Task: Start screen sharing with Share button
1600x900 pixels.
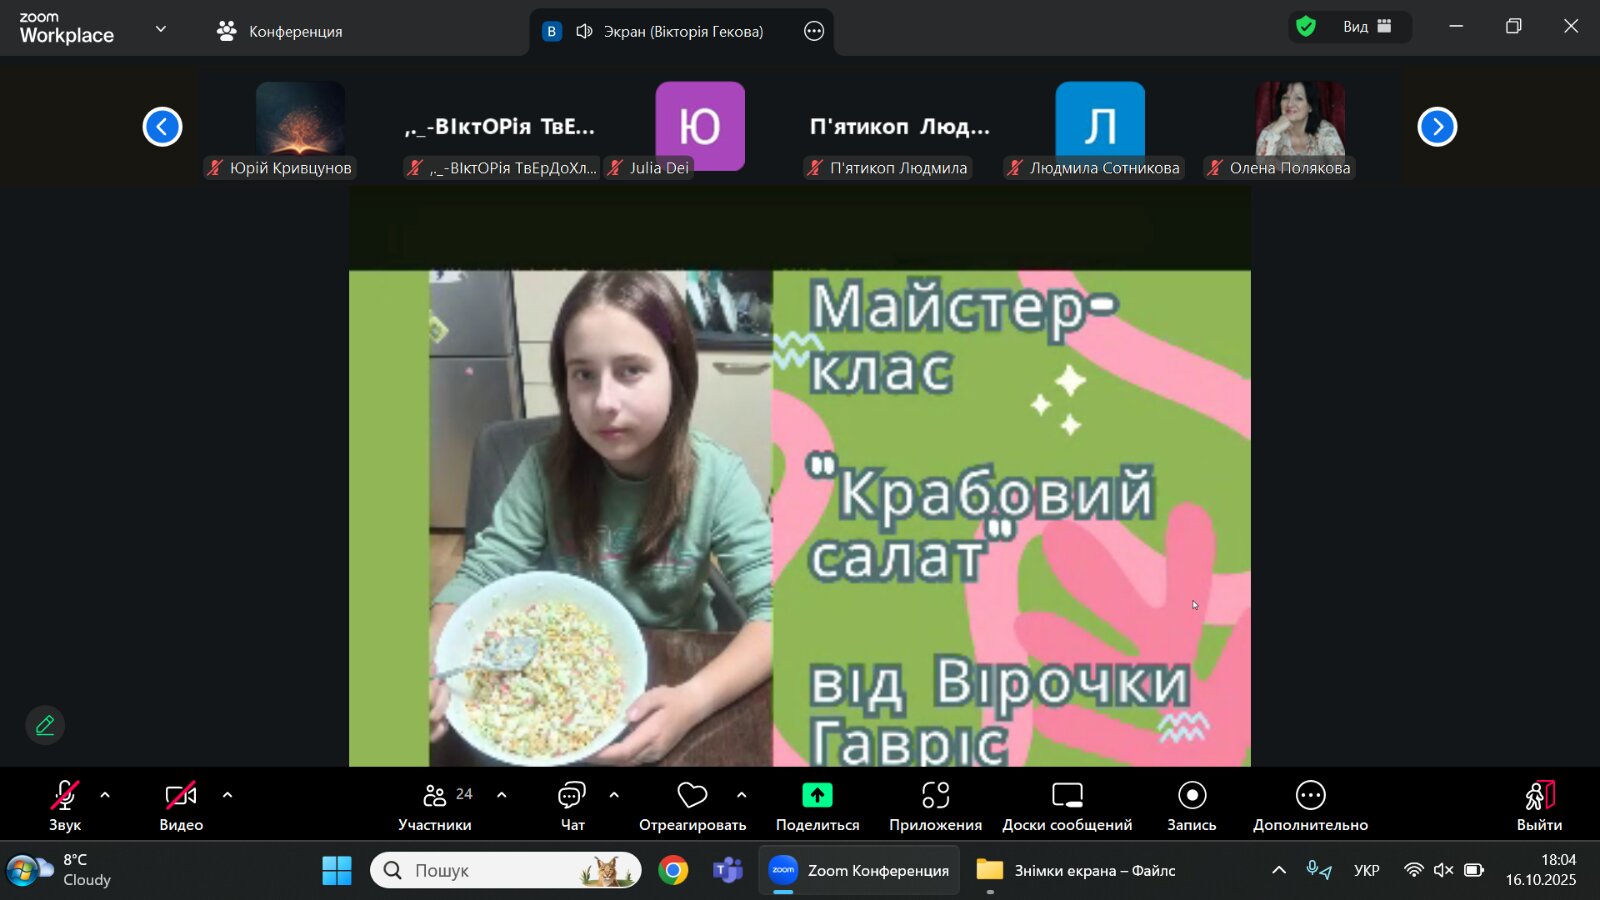Action: [x=817, y=806]
